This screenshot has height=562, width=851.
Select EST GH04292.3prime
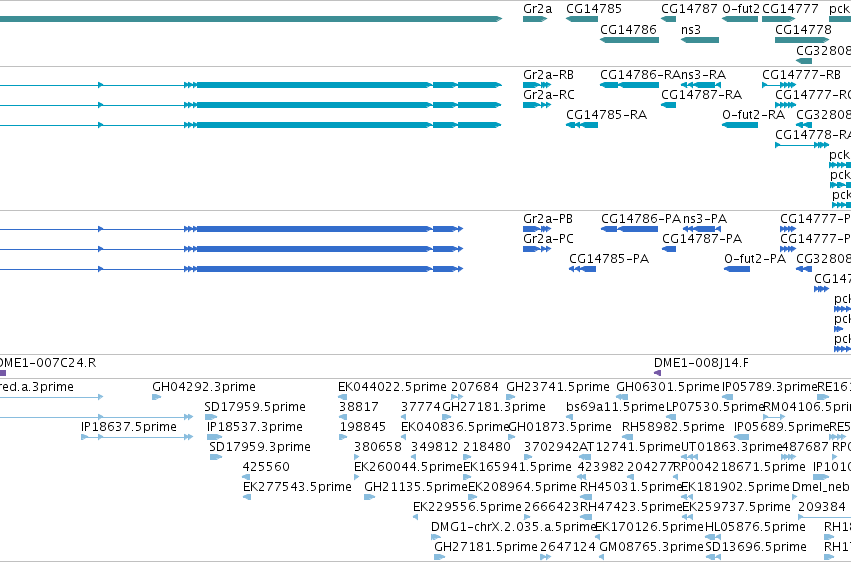[x=204, y=387]
